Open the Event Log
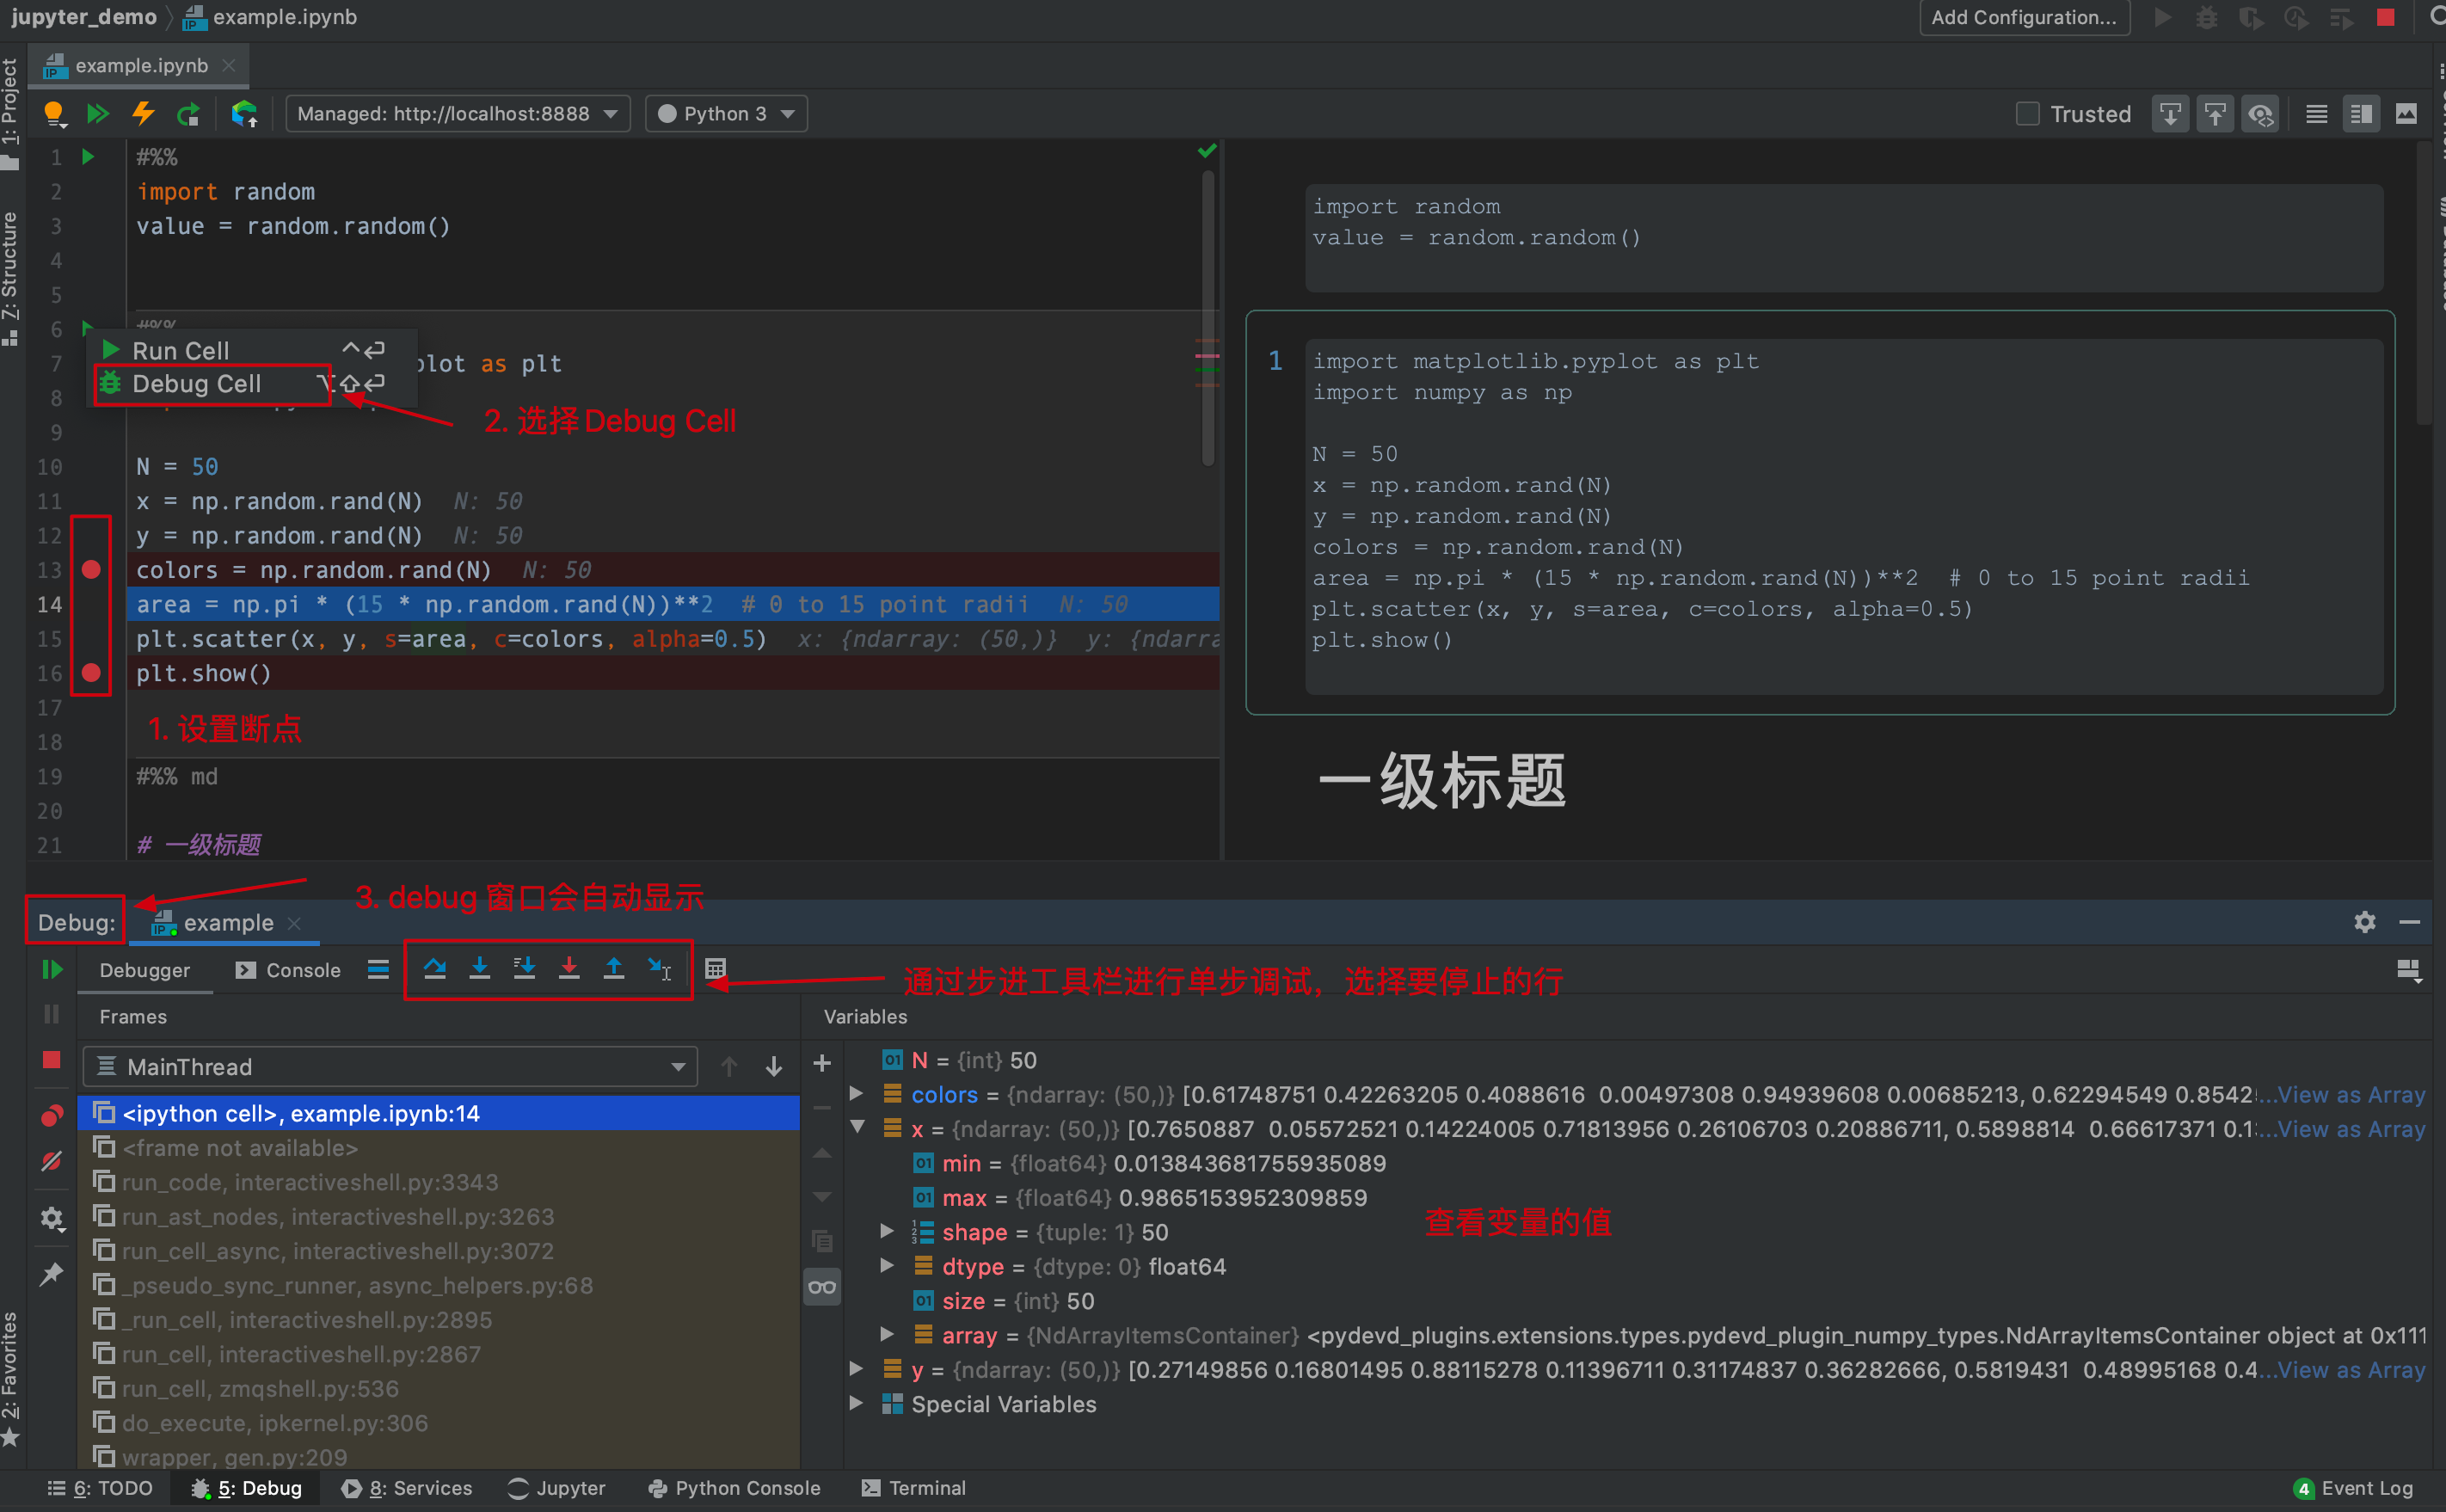 2355,1488
